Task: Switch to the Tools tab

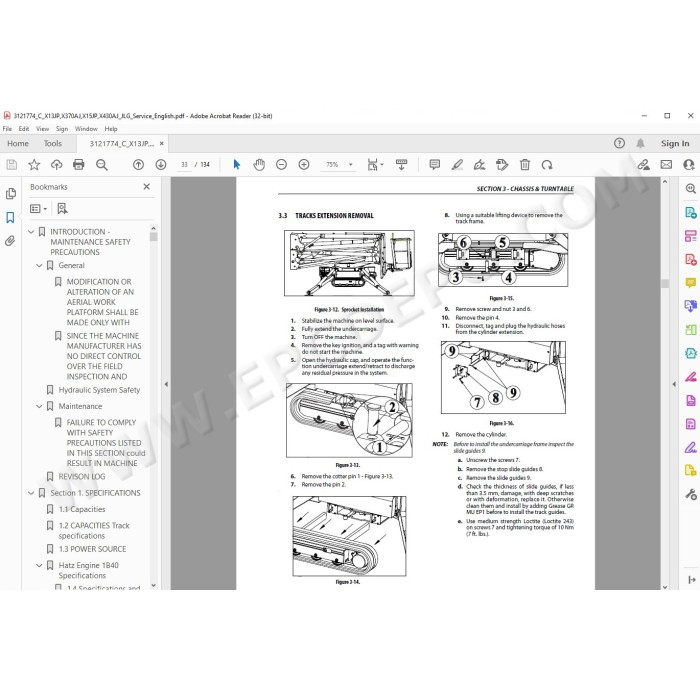Action: [53, 143]
